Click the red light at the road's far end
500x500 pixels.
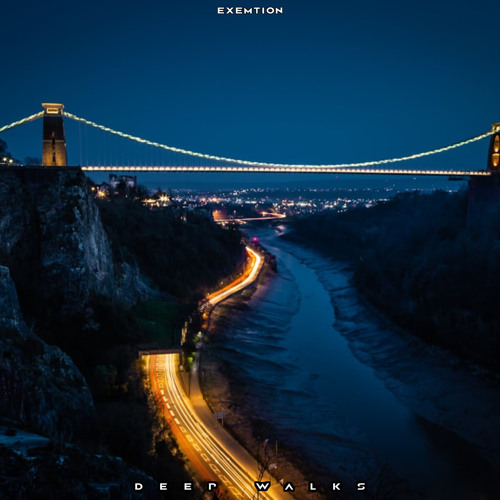(x=256, y=240)
